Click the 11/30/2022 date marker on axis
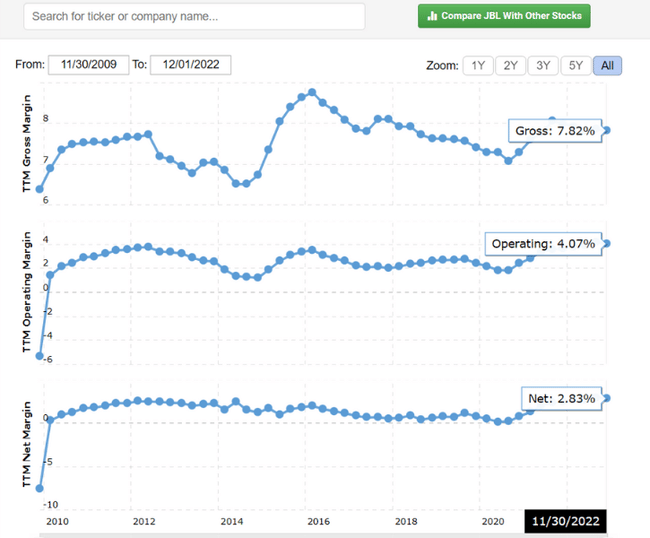Screen dimensions: 650x538 point(566,521)
